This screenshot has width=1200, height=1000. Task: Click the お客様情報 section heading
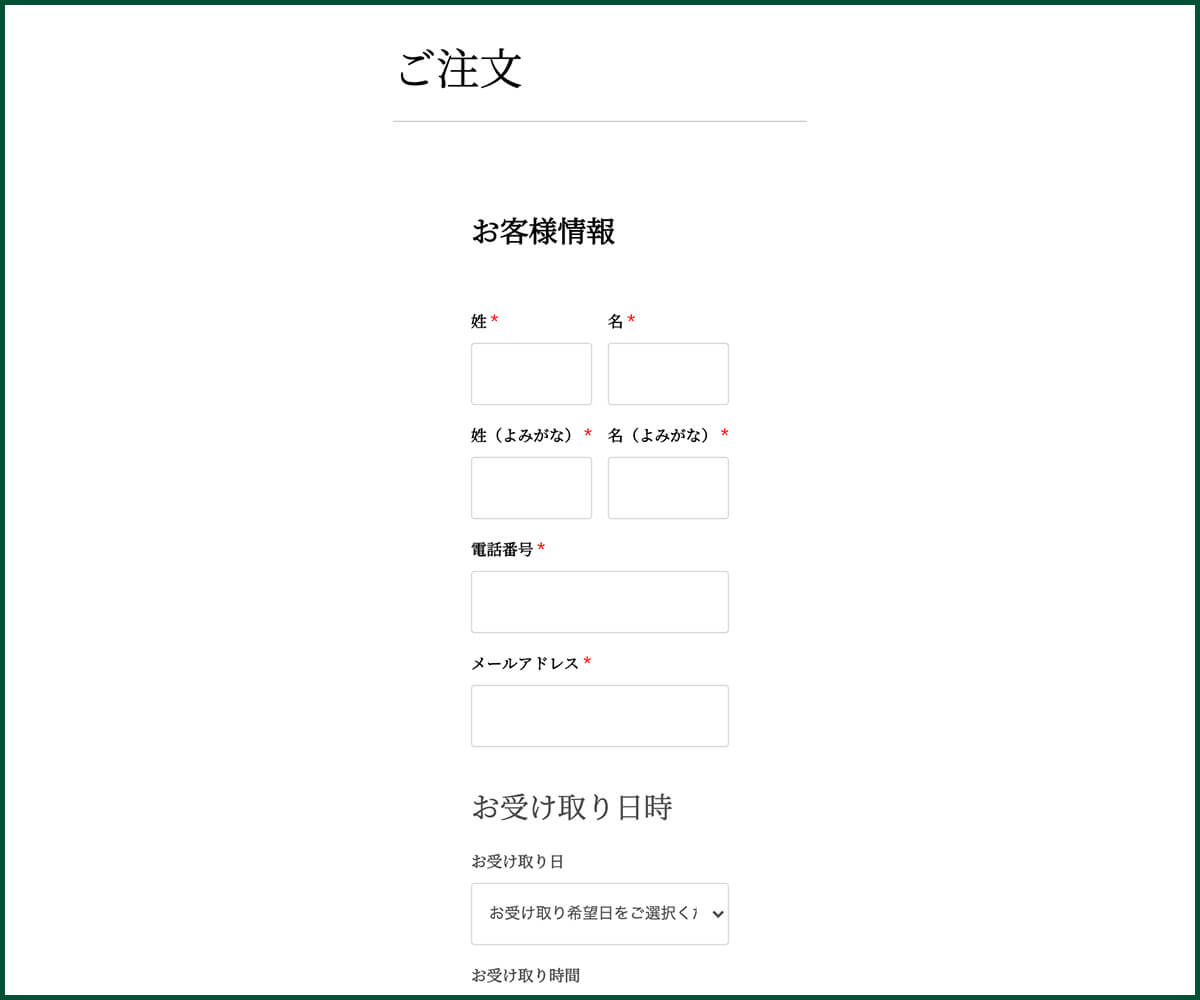tap(543, 232)
